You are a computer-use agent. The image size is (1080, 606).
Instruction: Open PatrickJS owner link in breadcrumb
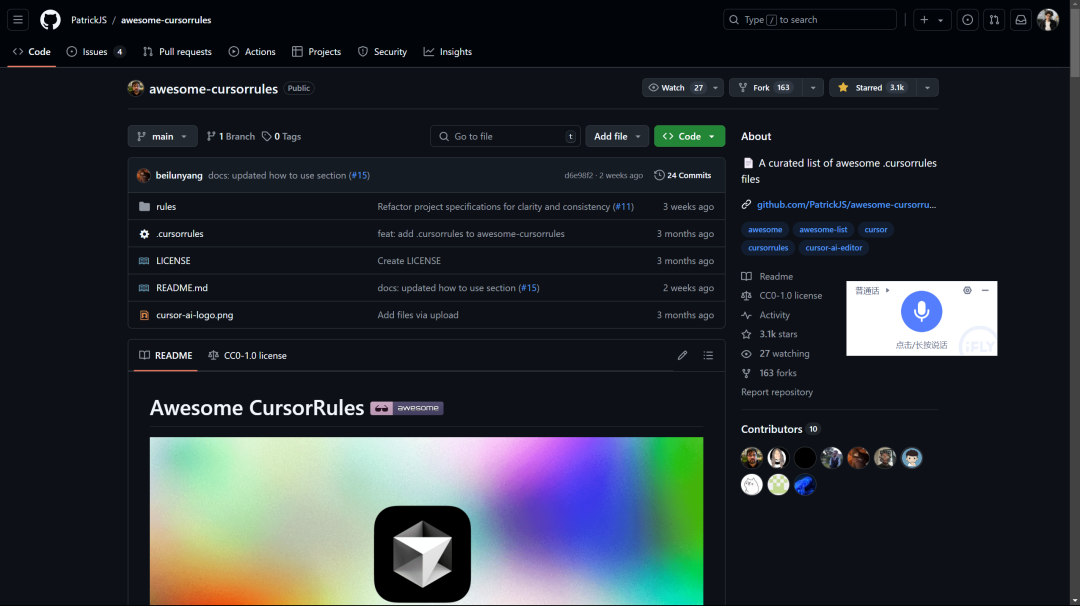click(89, 20)
